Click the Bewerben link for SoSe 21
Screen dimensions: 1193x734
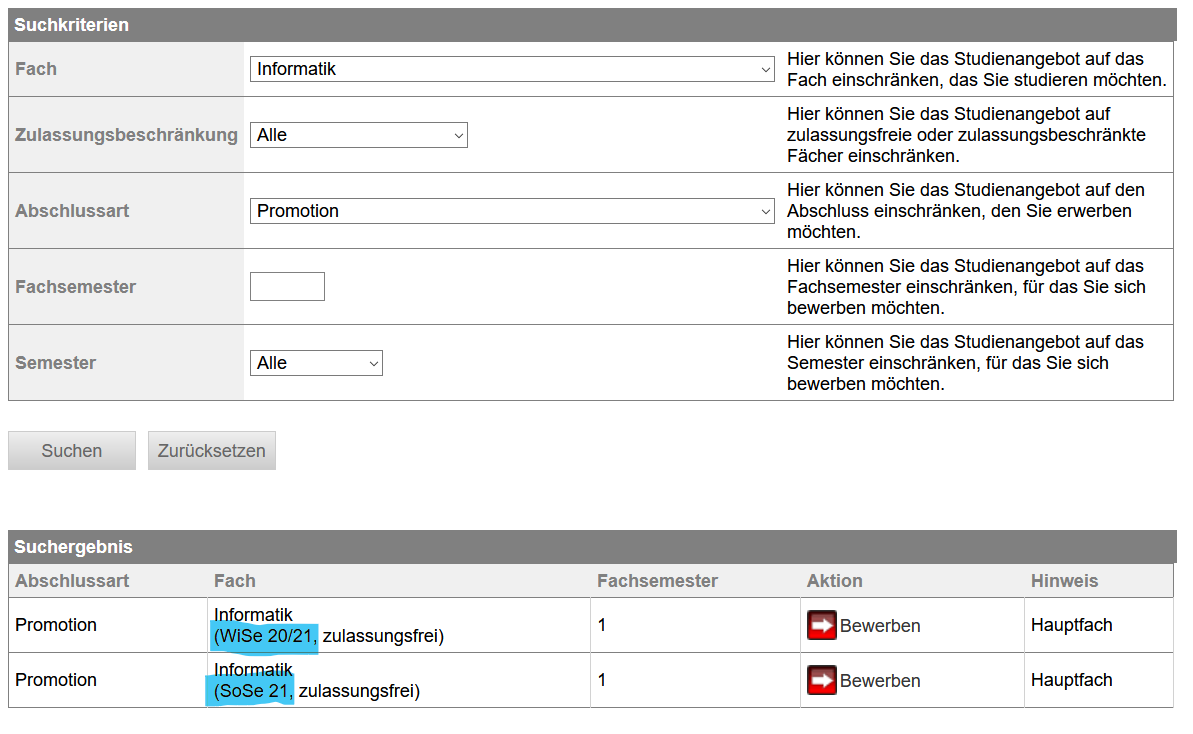tap(880, 681)
